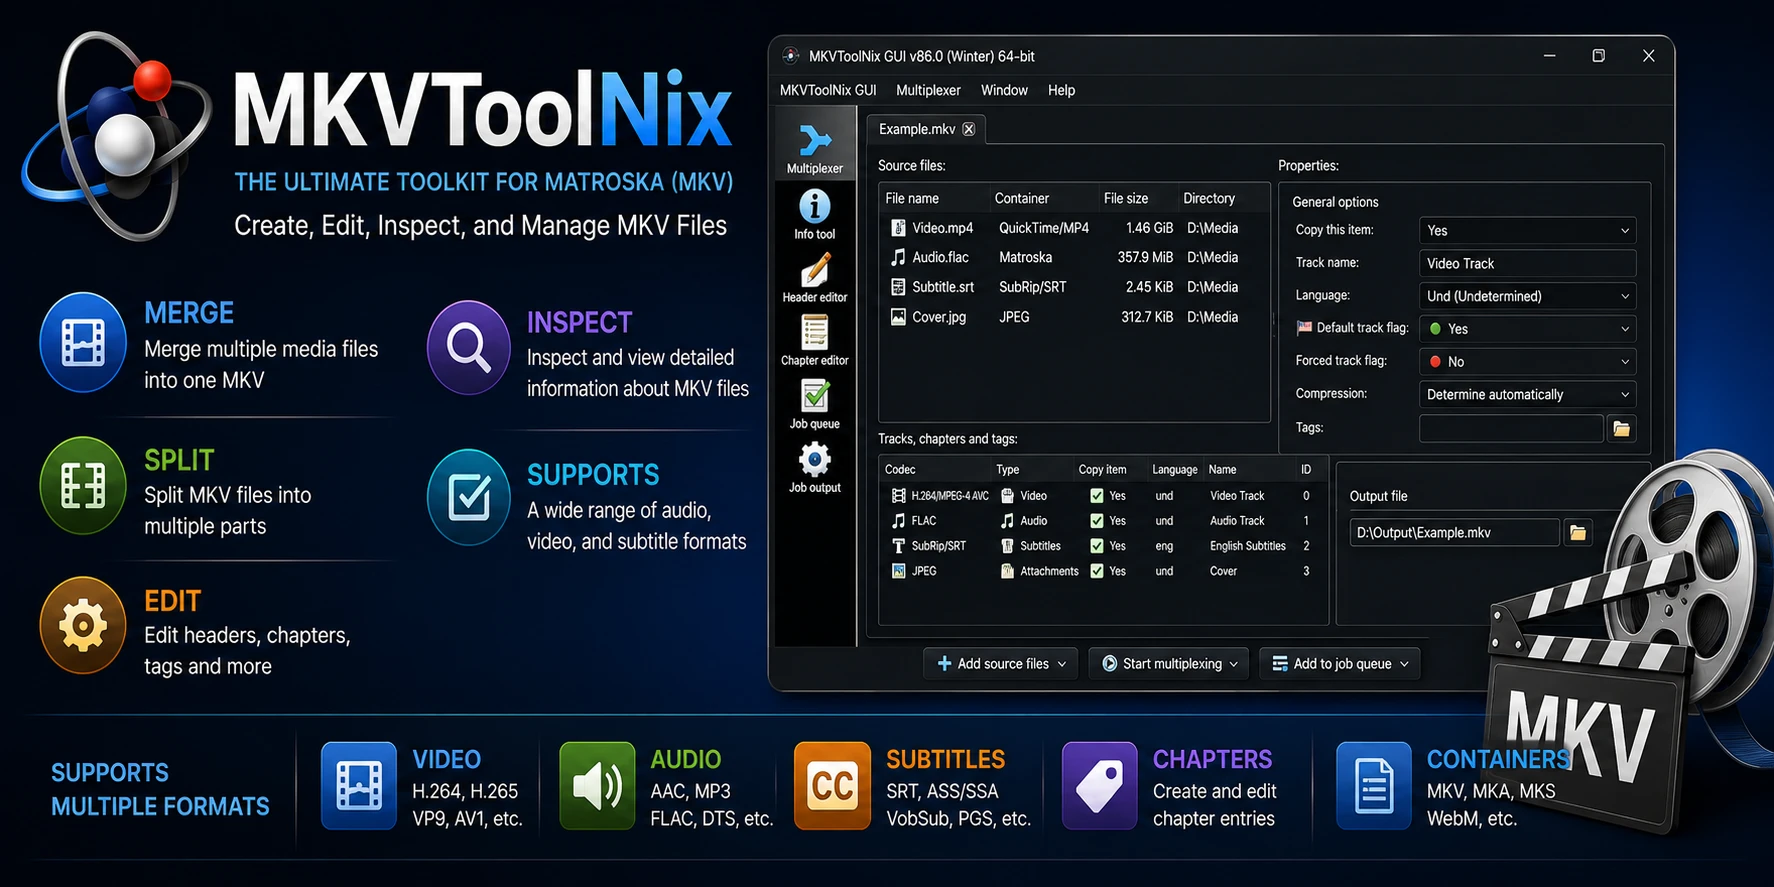Click the EDIT gear icon

(83, 626)
